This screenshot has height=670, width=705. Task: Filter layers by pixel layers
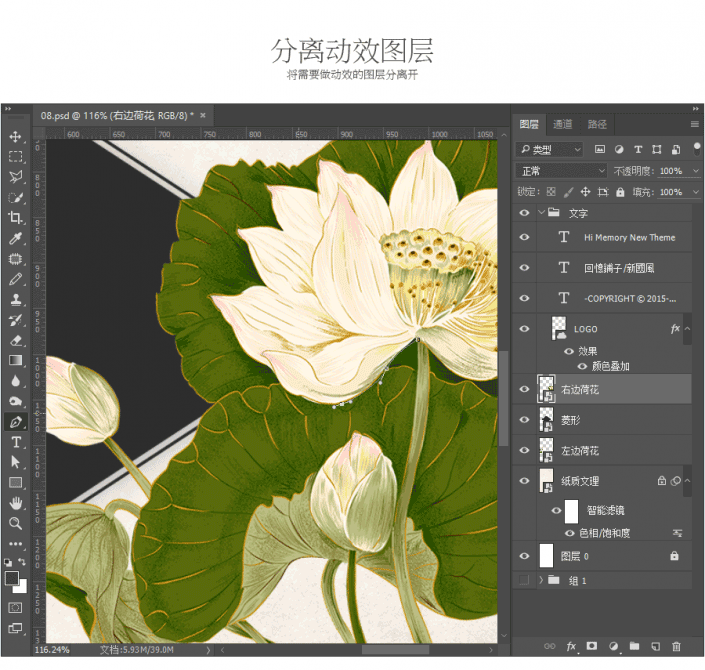[x=600, y=149]
